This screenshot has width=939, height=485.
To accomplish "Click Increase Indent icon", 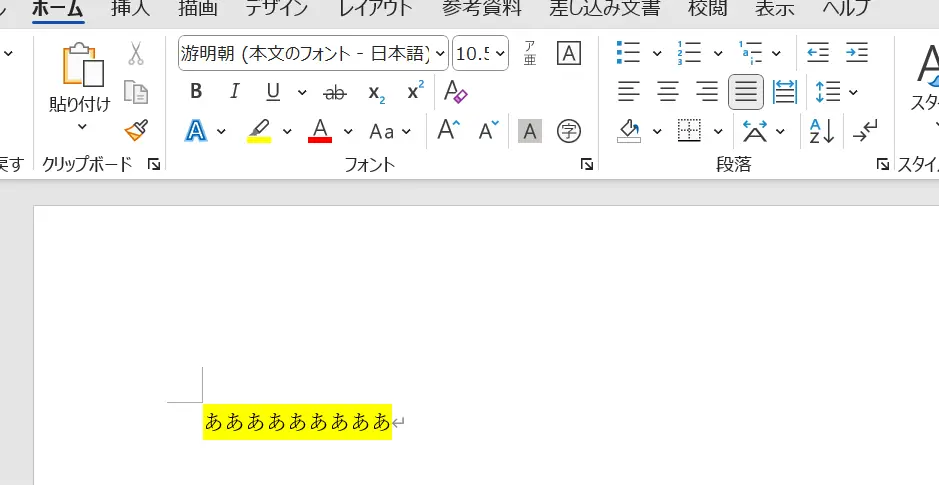I will [x=857, y=53].
